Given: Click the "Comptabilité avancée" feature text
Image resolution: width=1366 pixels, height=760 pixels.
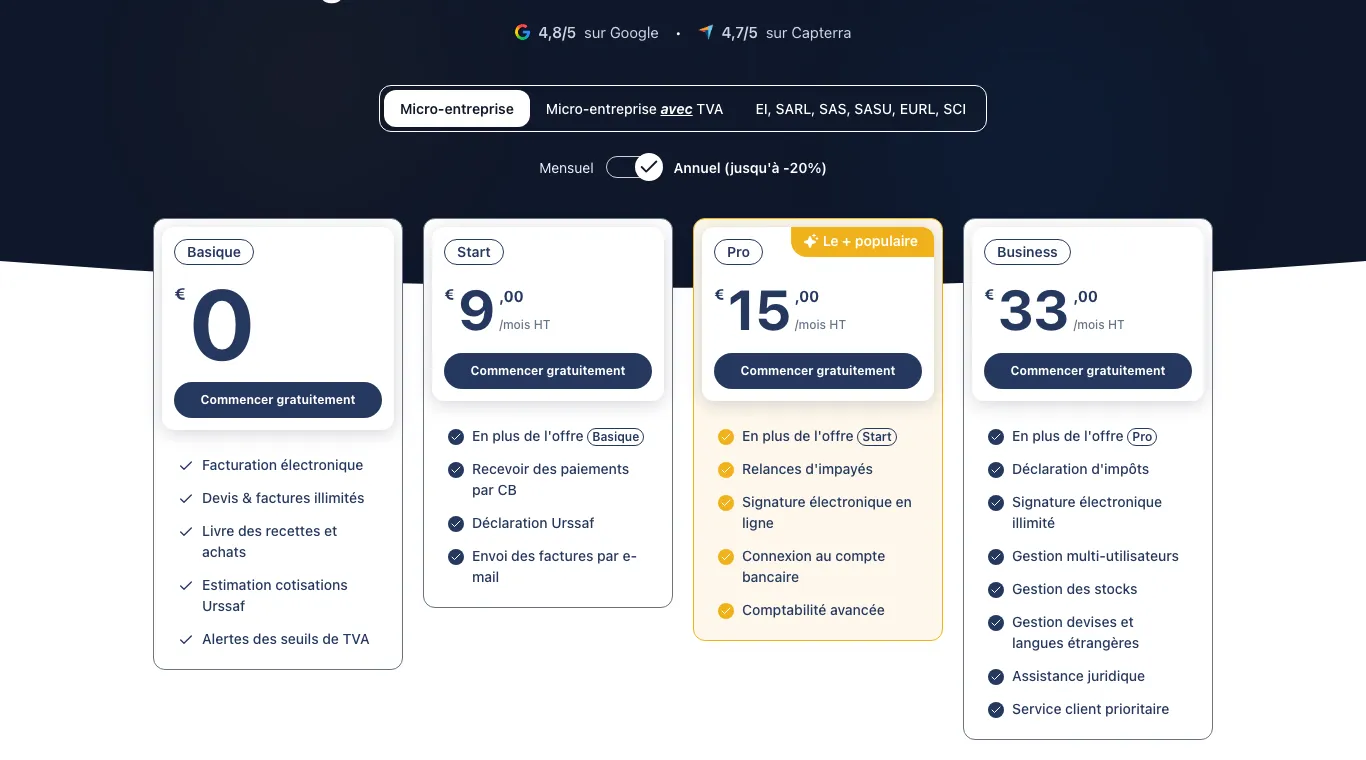Looking at the screenshot, I should pyautogui.click(x=813, y=610).
